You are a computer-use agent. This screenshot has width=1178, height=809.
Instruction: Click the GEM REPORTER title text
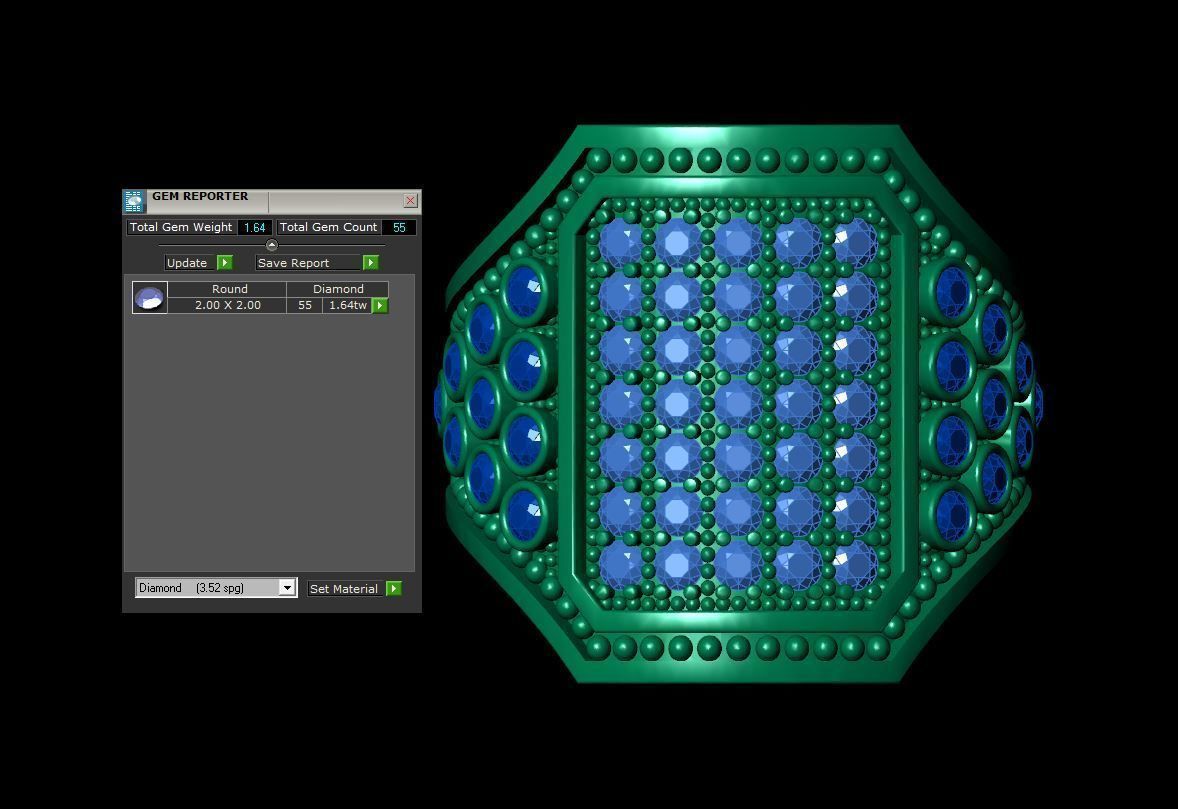click(200, 196)
